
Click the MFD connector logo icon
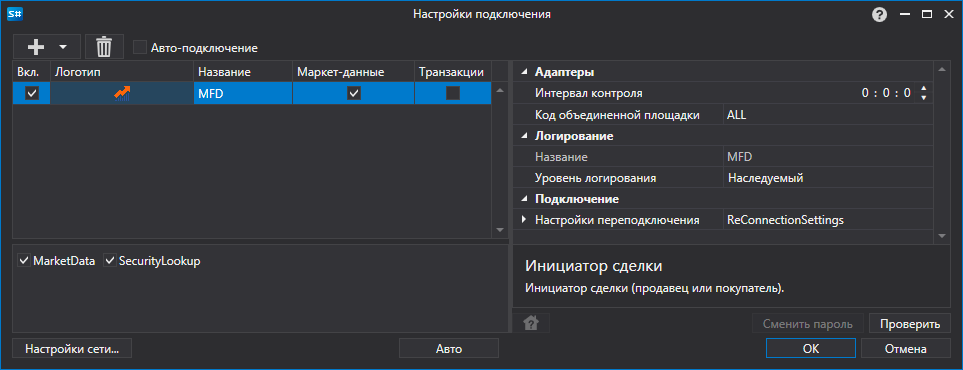pyautogui.click(x=122, y=93)
